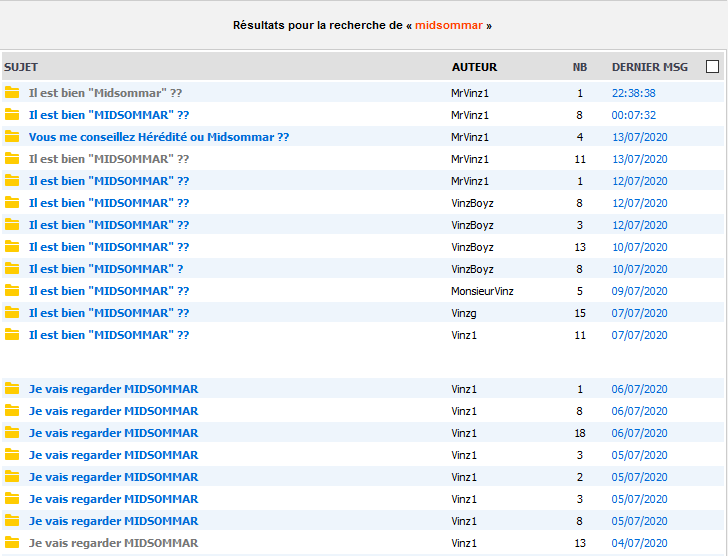Click DERNIER MSG column header

[650, 67]
